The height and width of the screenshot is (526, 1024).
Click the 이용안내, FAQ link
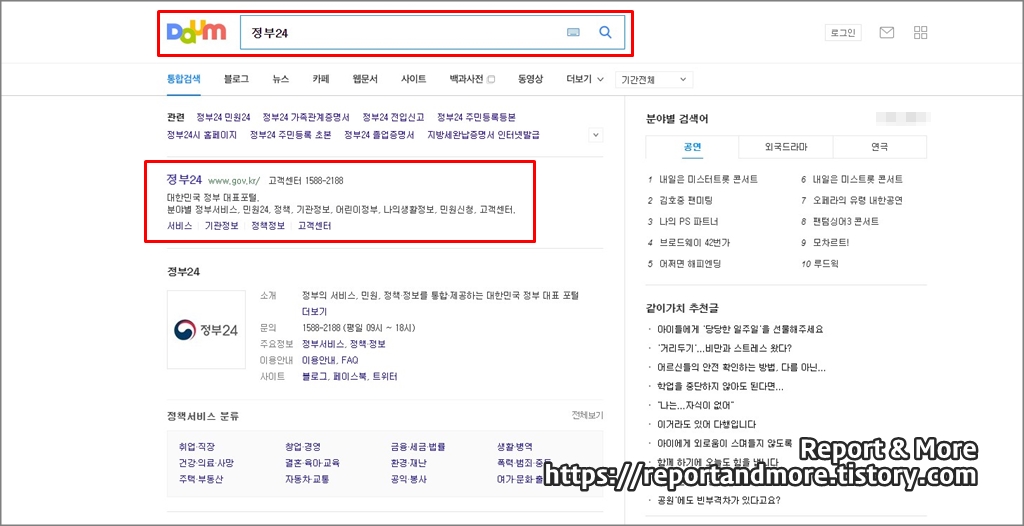pyautogui.click(x=330, y=360)
